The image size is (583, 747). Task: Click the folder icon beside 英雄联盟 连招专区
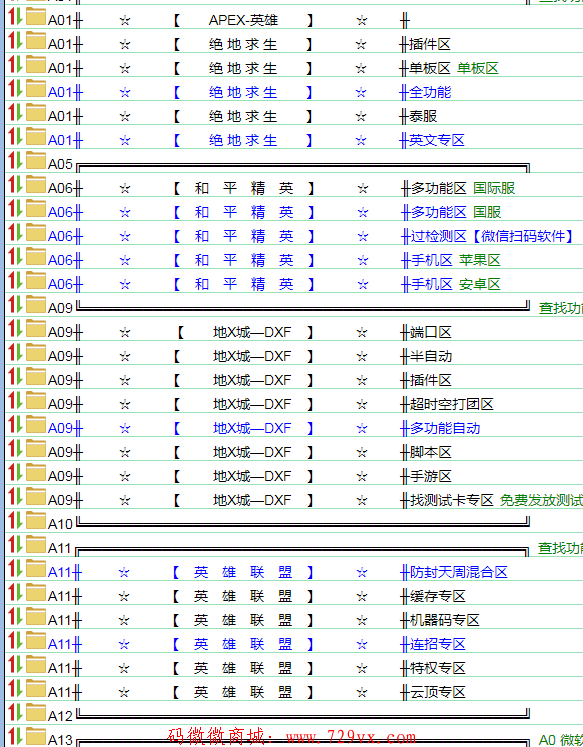coord(35,640)
